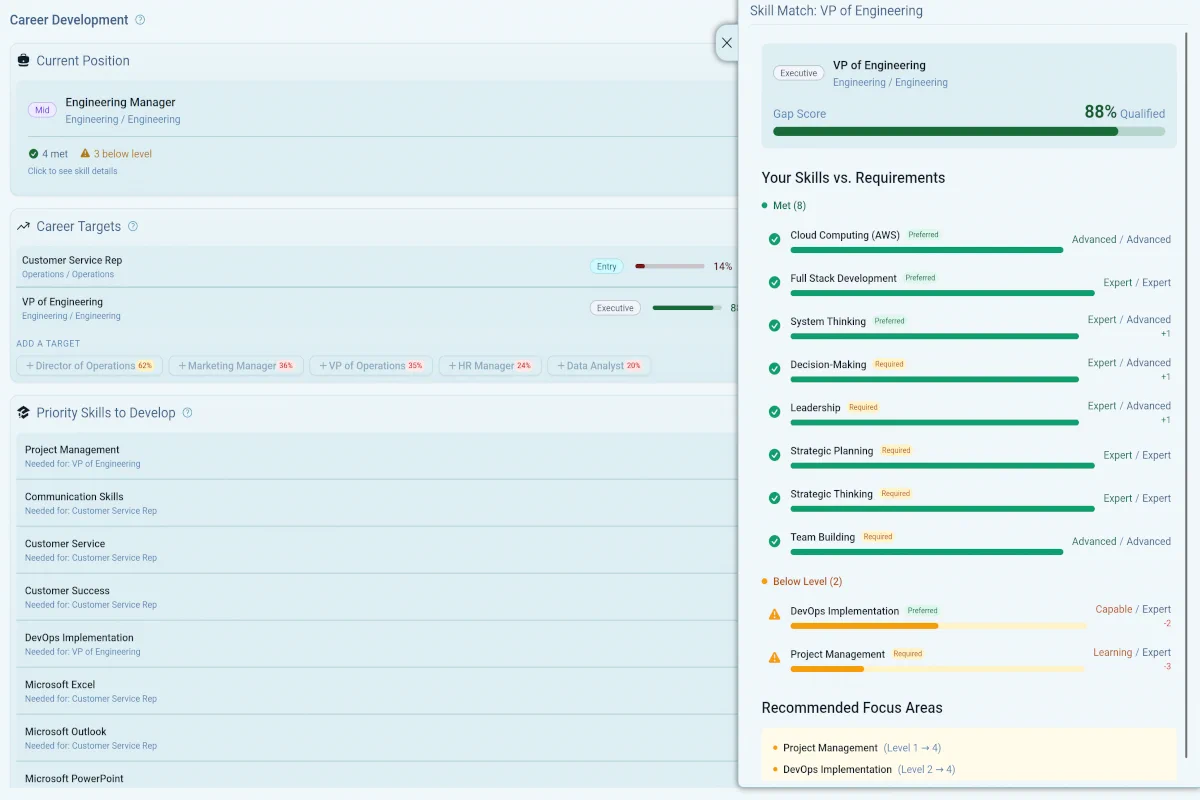Open DevOps Implementation priority skill row
This screenshot has width=1200, height=800.
[x=378, y=644]
